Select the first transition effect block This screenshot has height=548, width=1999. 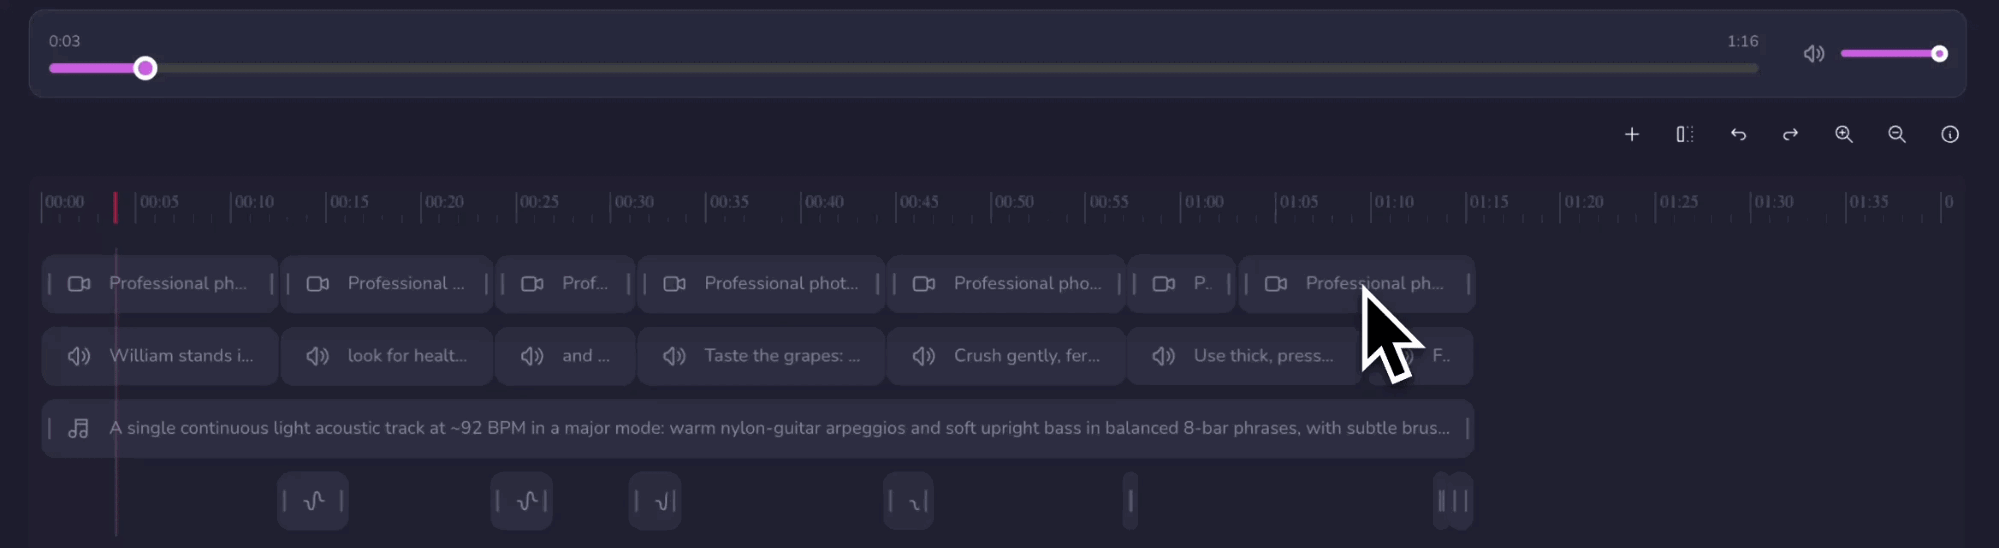tap(313, 501)
